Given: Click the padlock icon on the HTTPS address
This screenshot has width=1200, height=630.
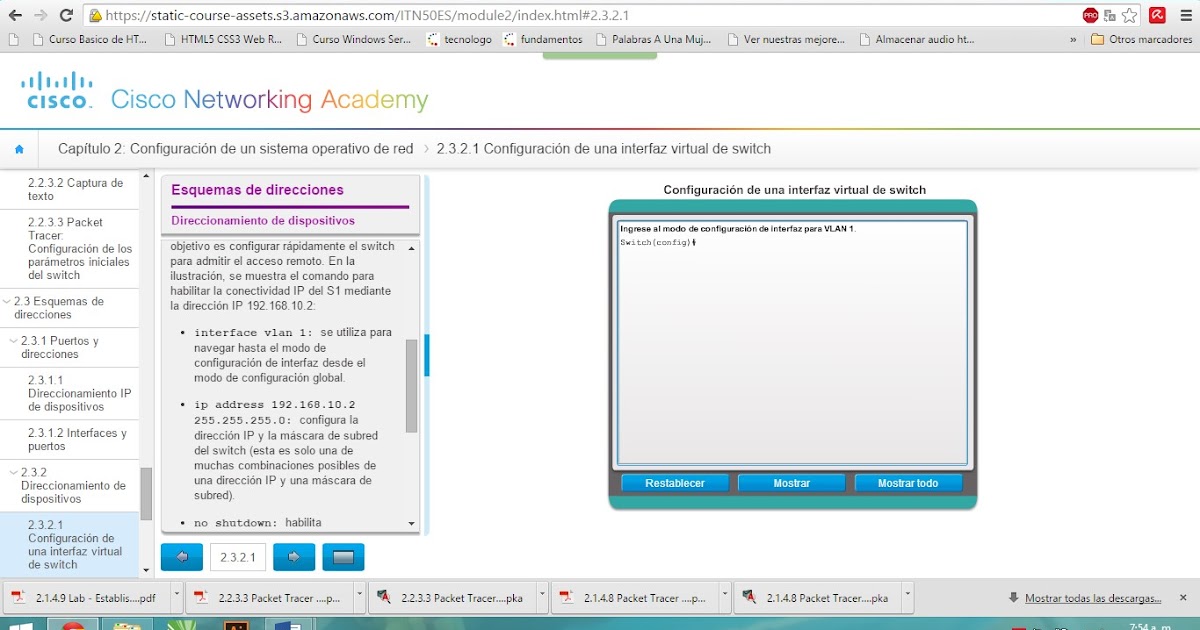Looking at the screenshot, I should pyautogui.click(x=95, y=15).
